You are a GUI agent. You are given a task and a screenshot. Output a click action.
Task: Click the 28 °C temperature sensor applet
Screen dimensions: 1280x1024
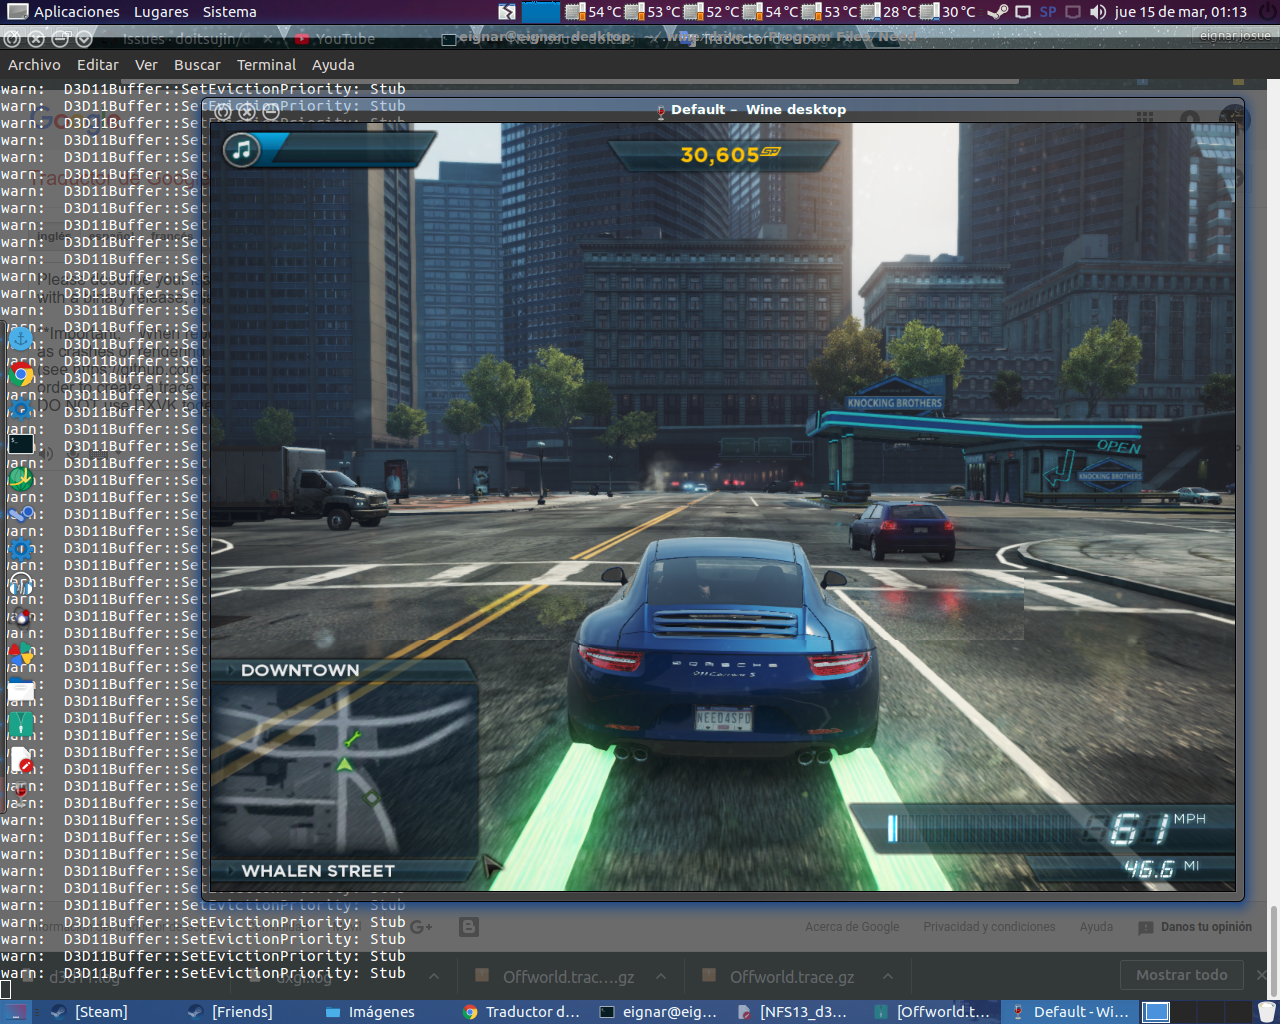pyautogui.click(x=888, y=12)
